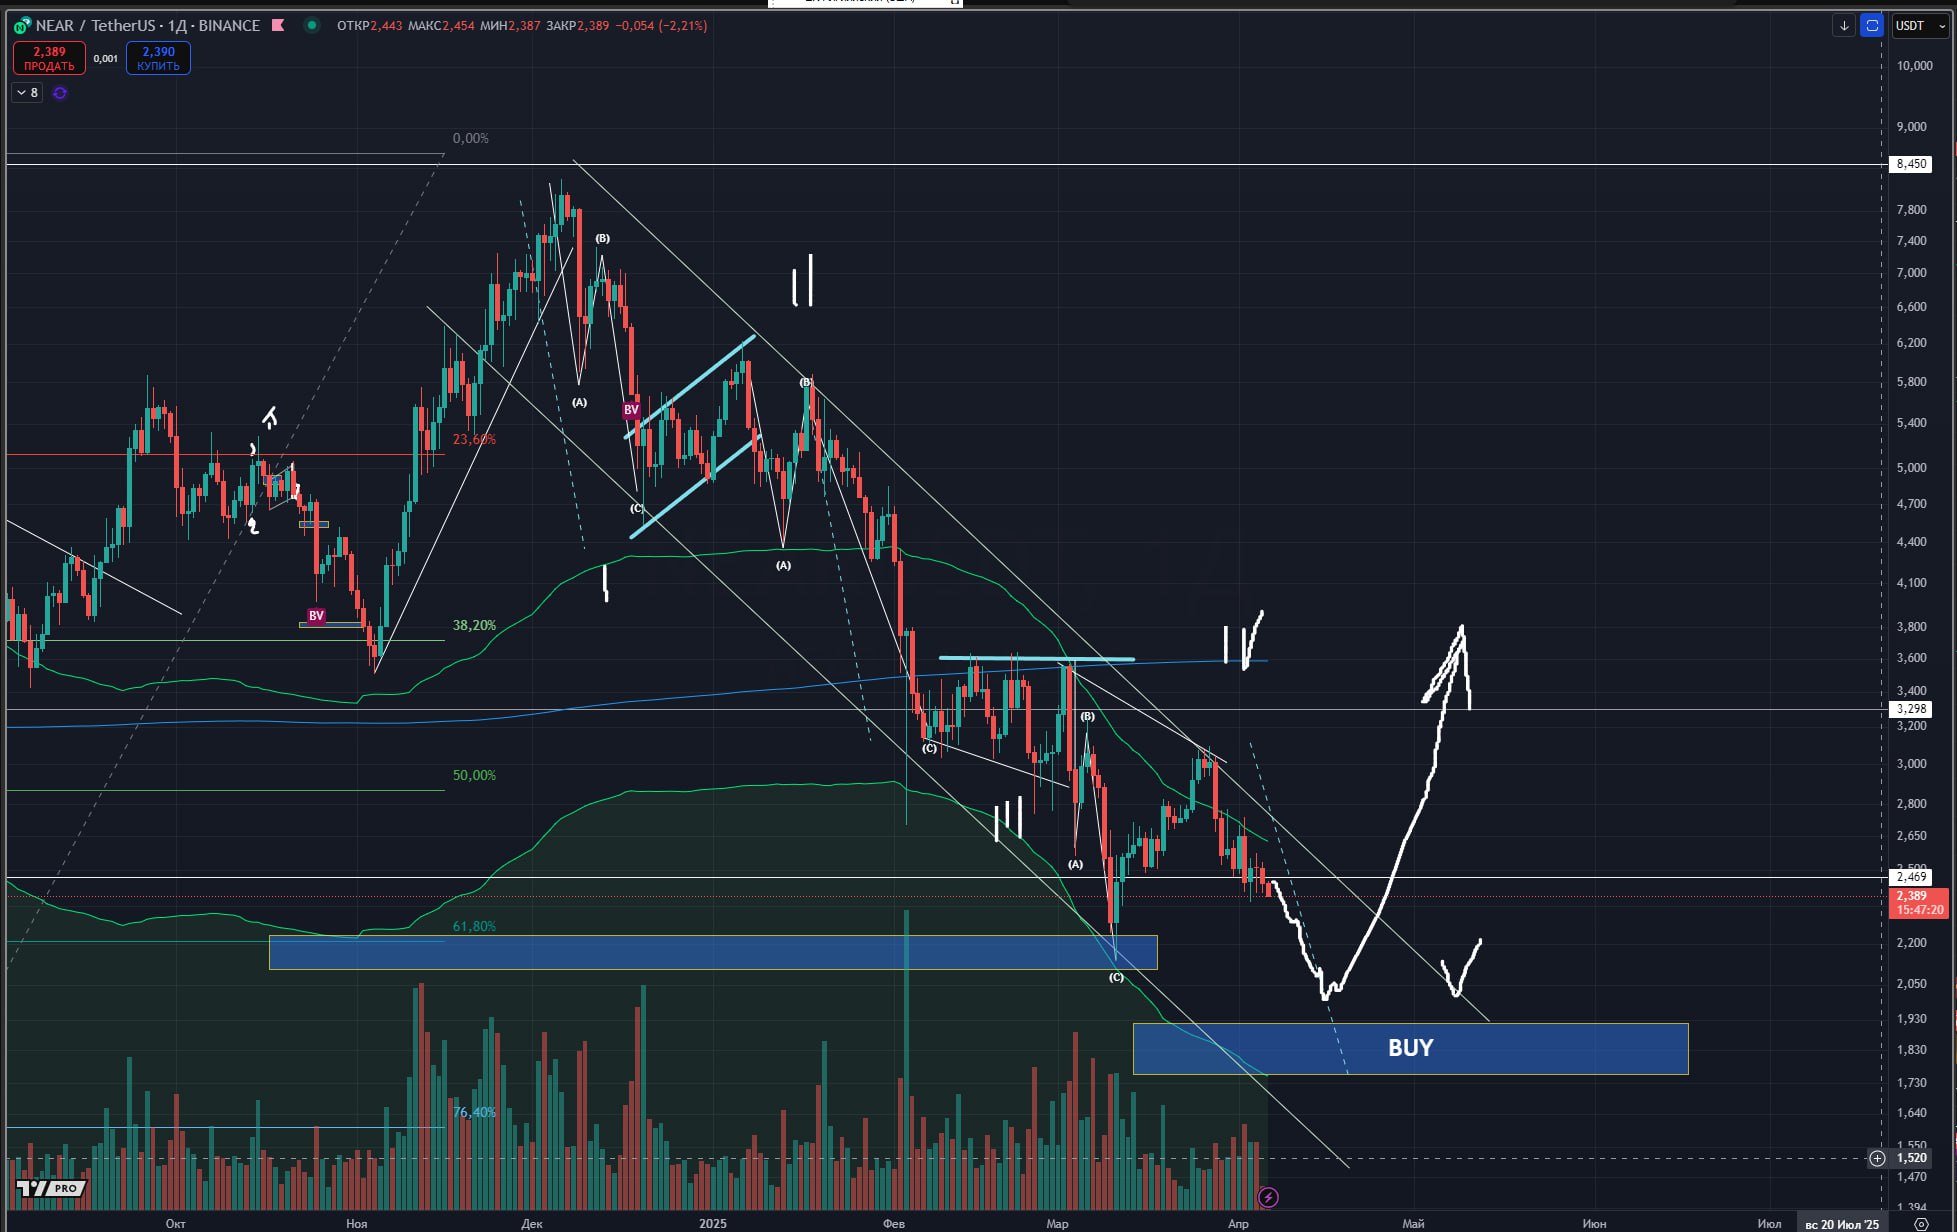Click the TradingView PRO logo
The height and width of the screenshot is (1232, 1957).
pos(51,1188)
